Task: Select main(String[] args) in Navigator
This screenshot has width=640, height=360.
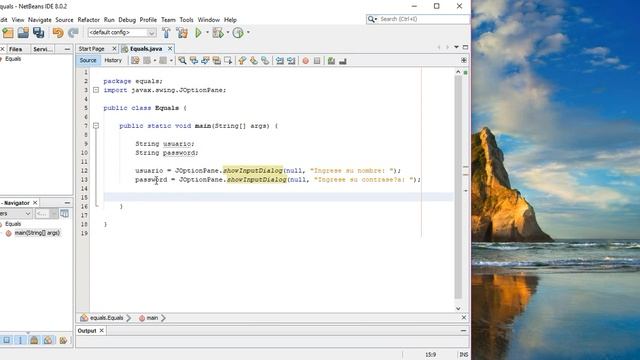Action: coord(37,233)
